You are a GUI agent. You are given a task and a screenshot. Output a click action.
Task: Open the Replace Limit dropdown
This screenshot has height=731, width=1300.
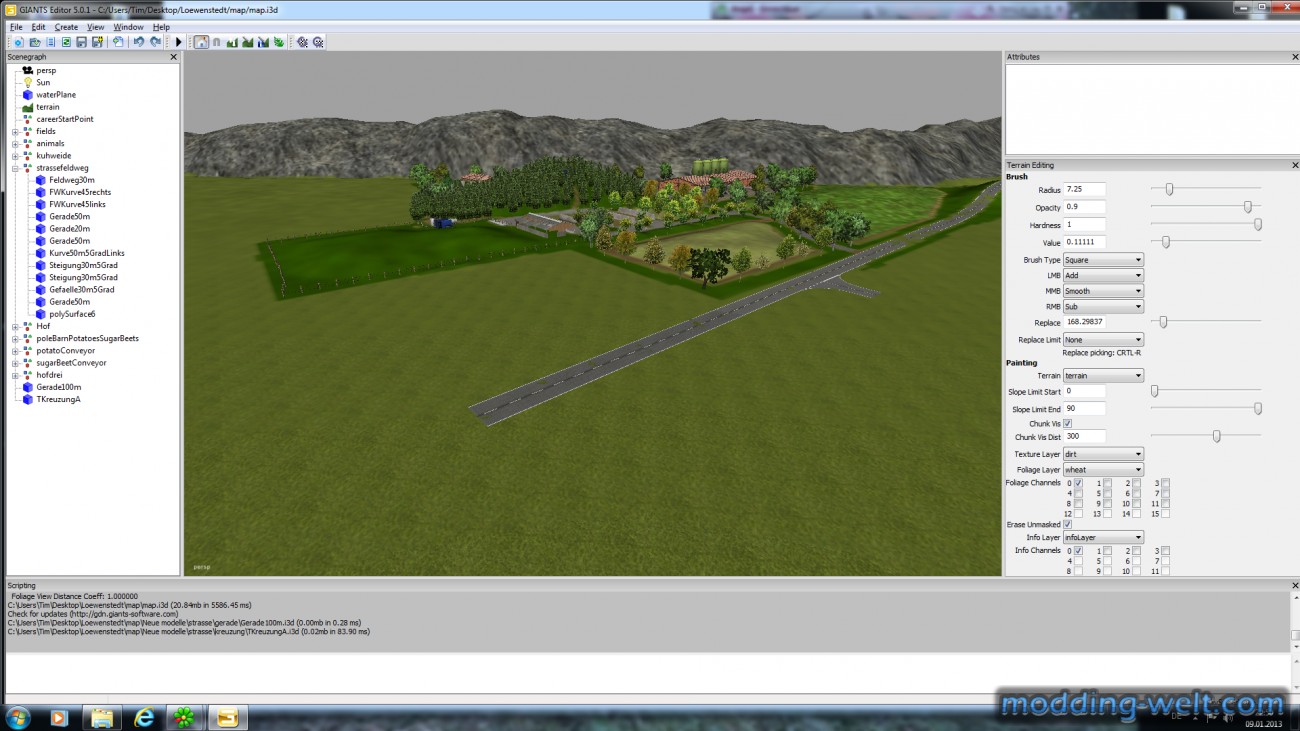(x=1103, y=340)
